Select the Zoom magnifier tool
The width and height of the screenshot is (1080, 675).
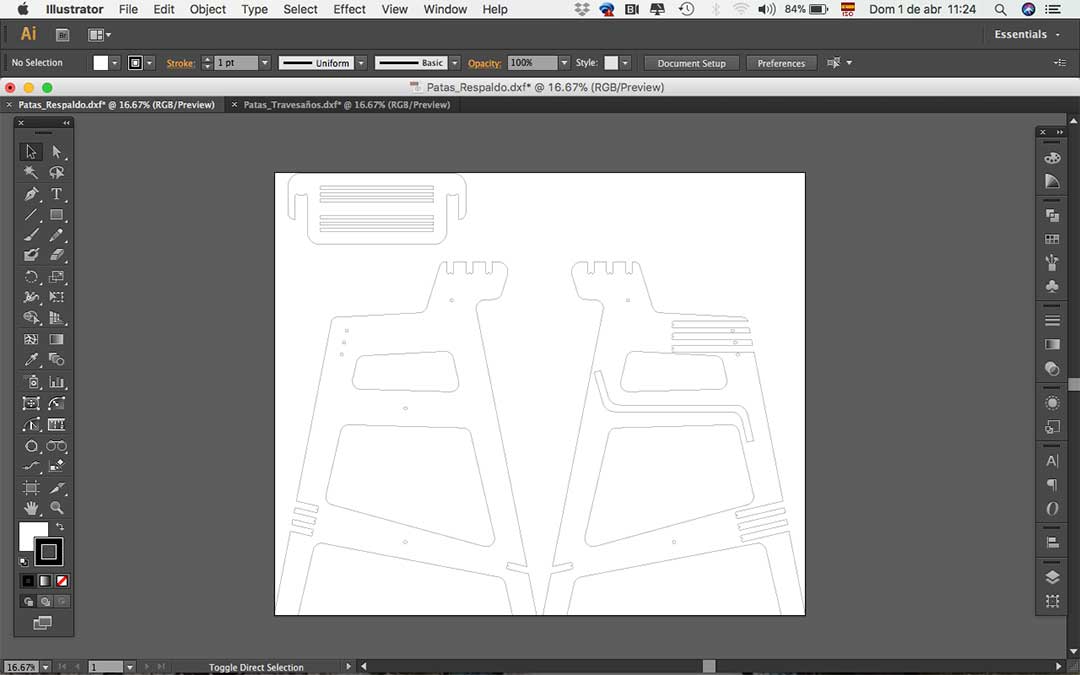pos(56,508)
